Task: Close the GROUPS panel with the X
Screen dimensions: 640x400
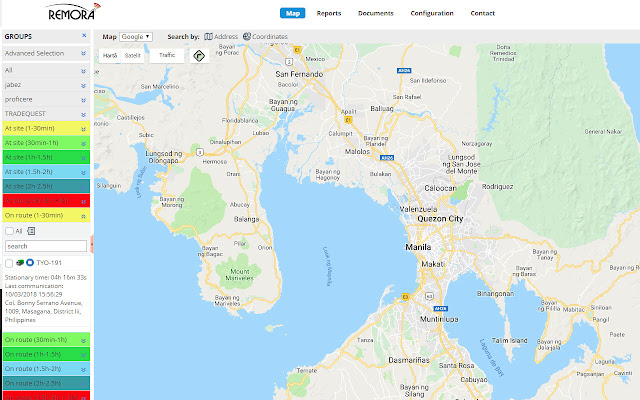Action: point(84,36)
